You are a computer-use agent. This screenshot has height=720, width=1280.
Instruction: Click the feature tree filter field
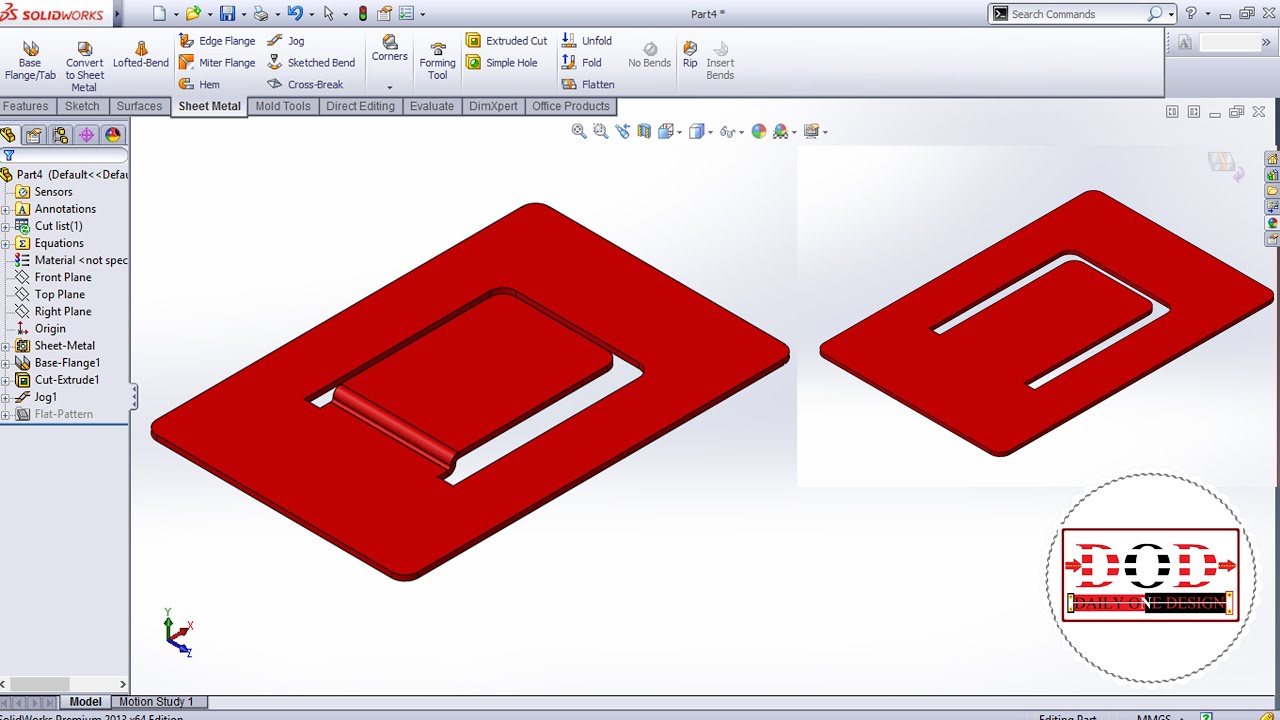[64, 155]
